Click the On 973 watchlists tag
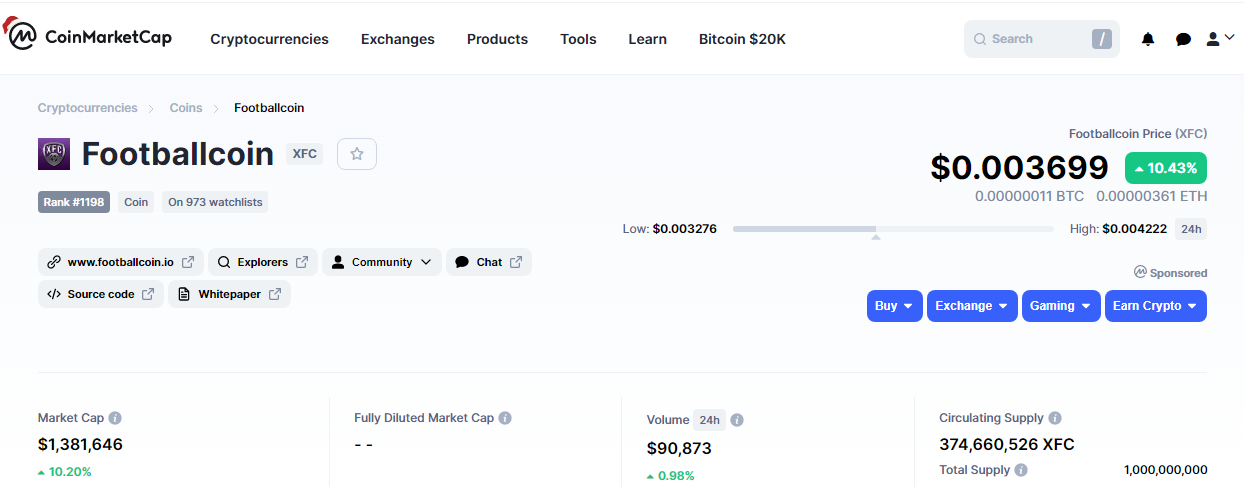1244x499 pixels. (215, 202)
